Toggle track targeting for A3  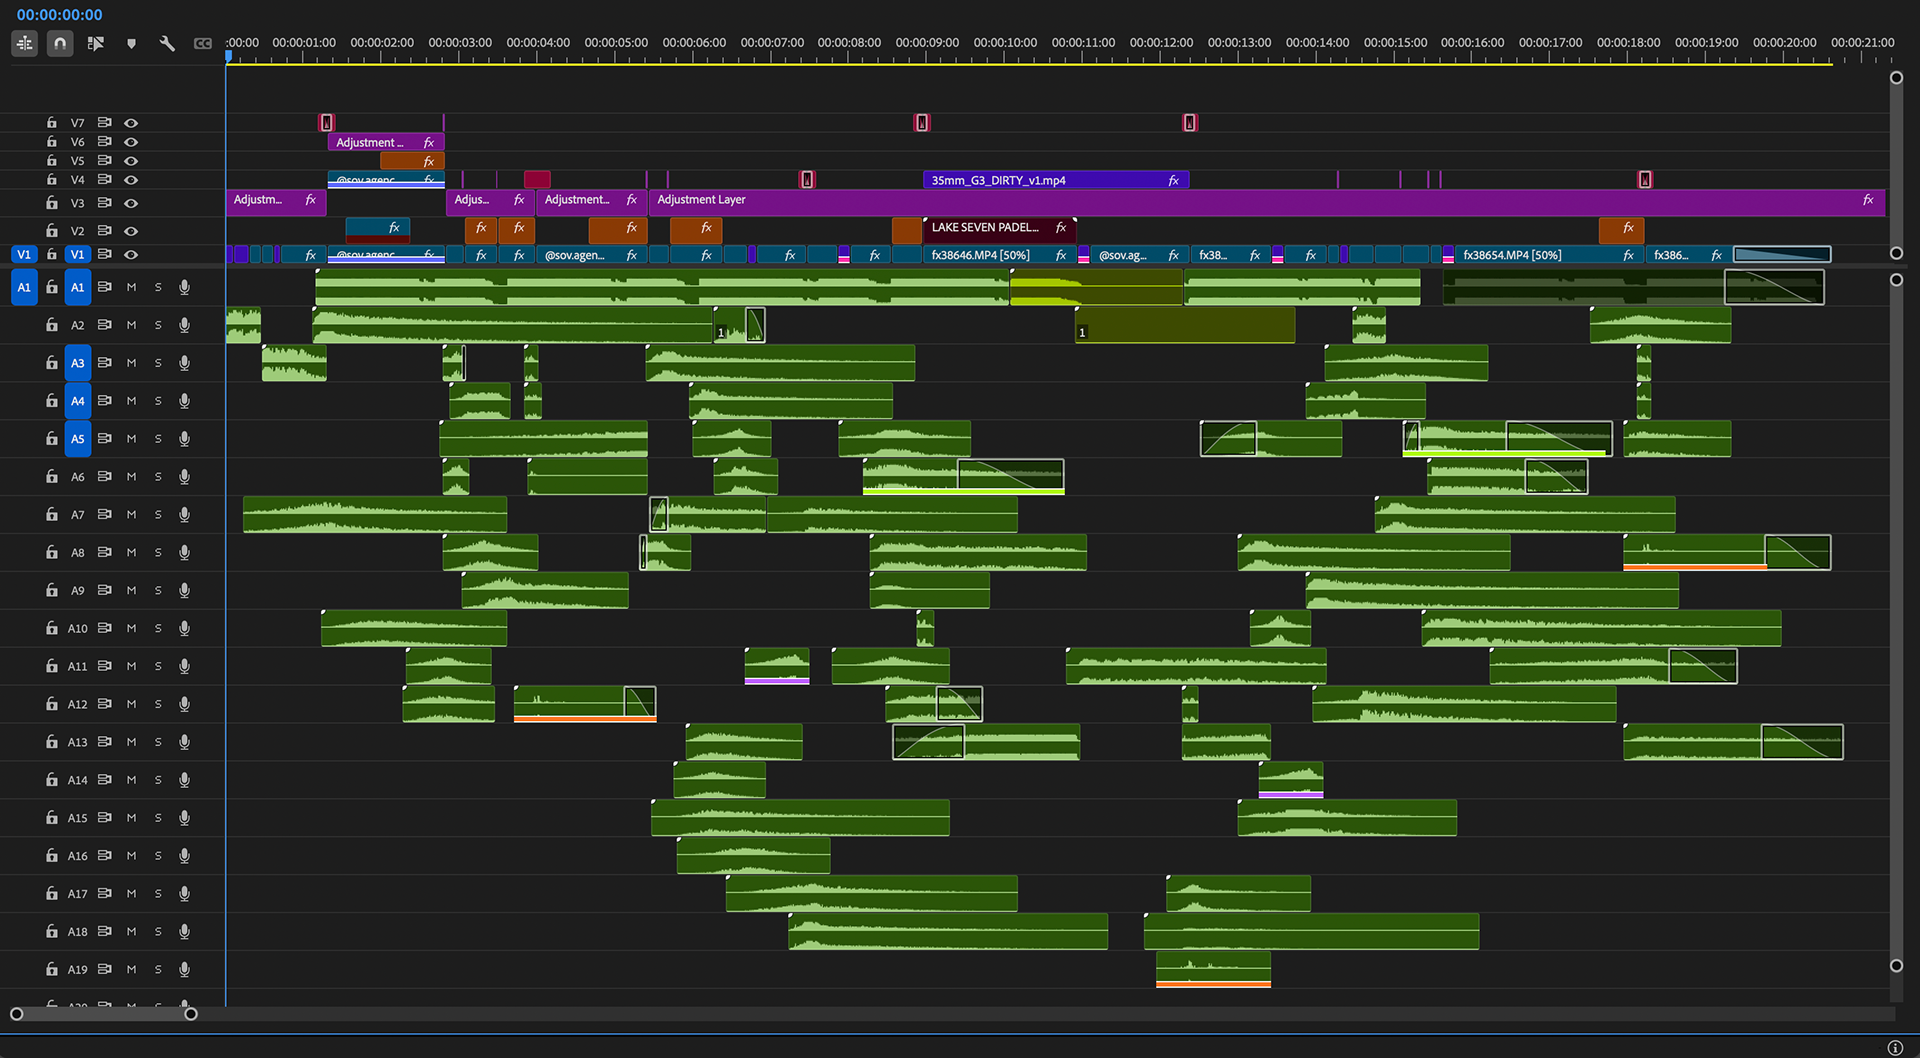[77, 363]
